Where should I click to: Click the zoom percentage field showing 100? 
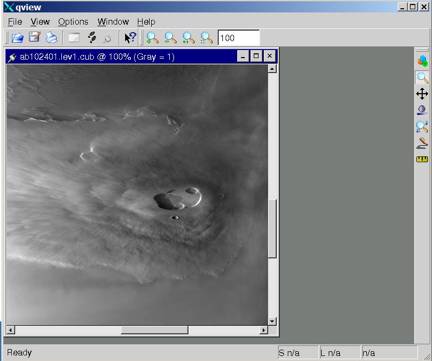238,38
